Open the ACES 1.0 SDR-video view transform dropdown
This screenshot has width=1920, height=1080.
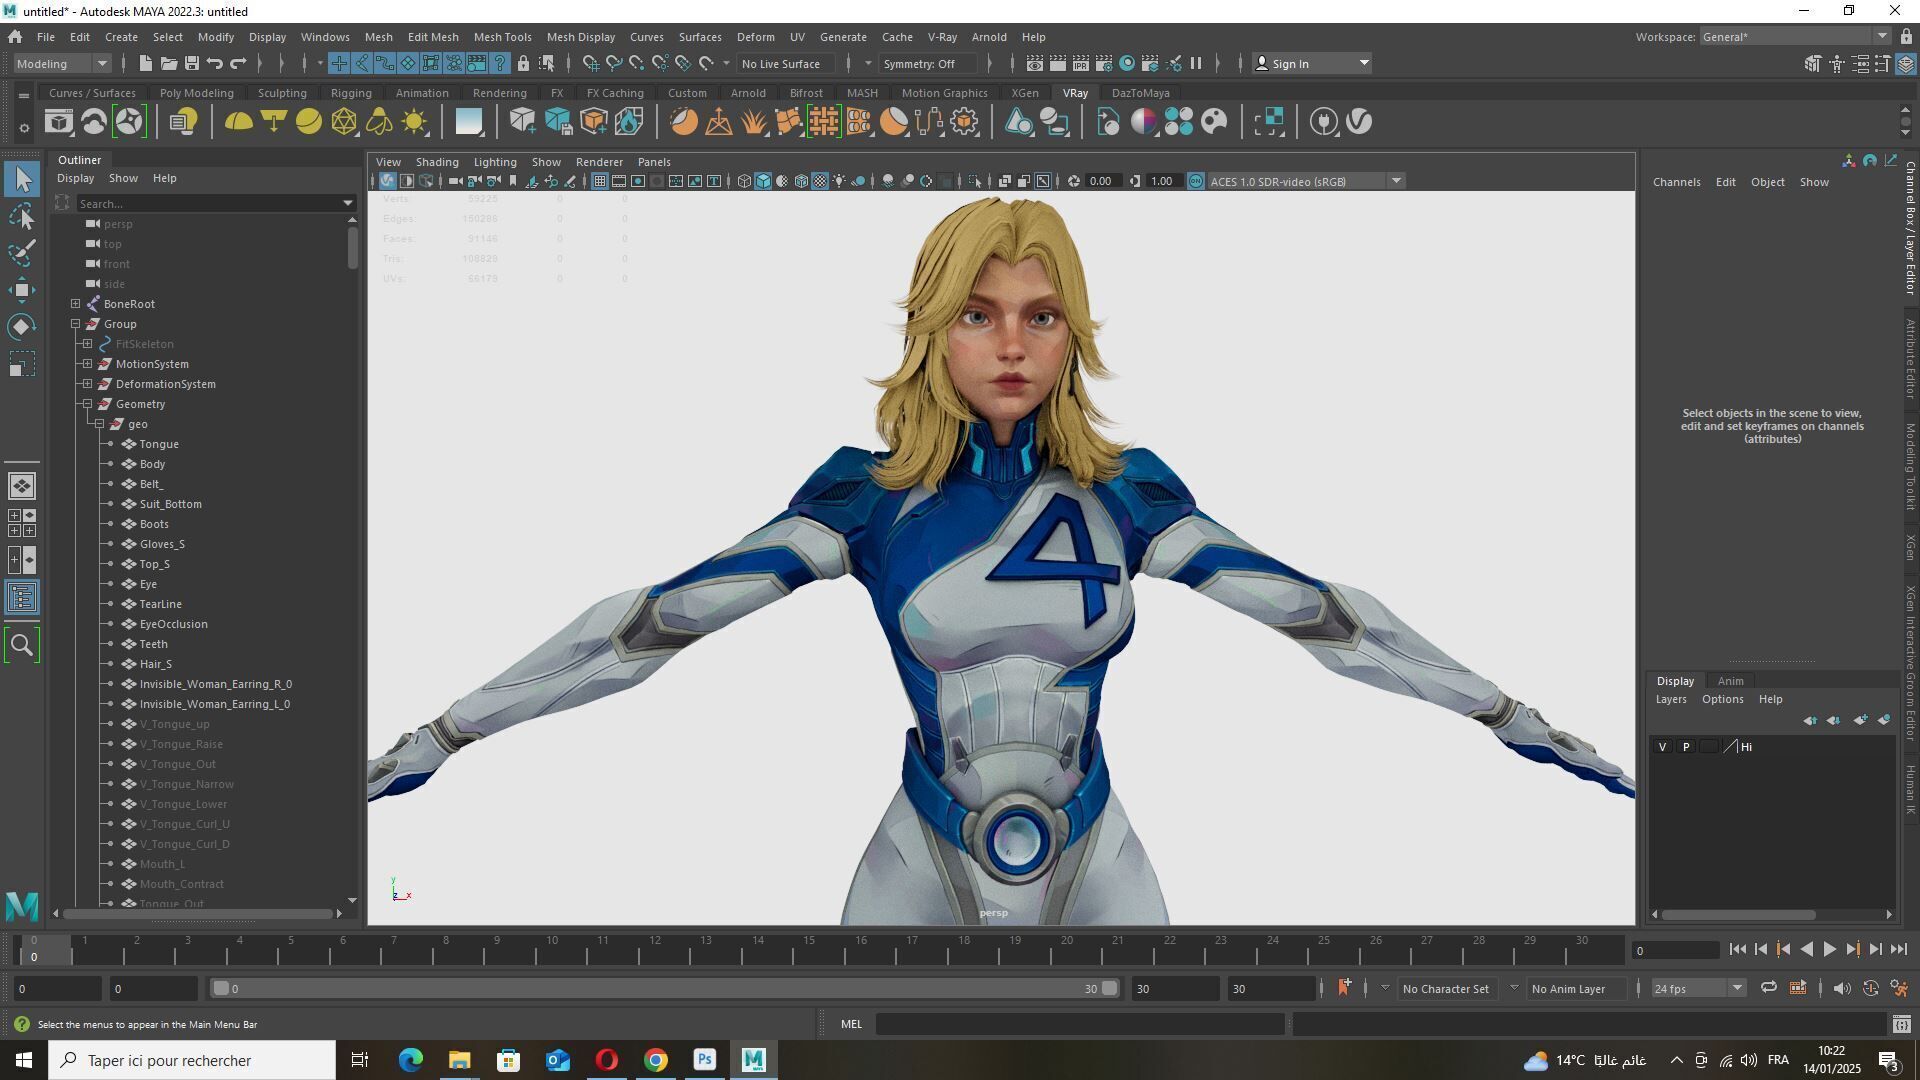pyautogui.click(x=1306, y=181)
